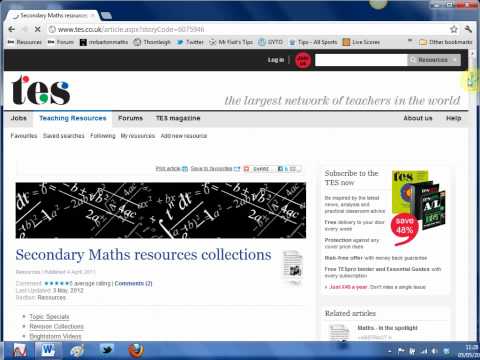This screenshot has height=360, width=480.
Task: Open the About us page
Action: click(x=418, y=118)
